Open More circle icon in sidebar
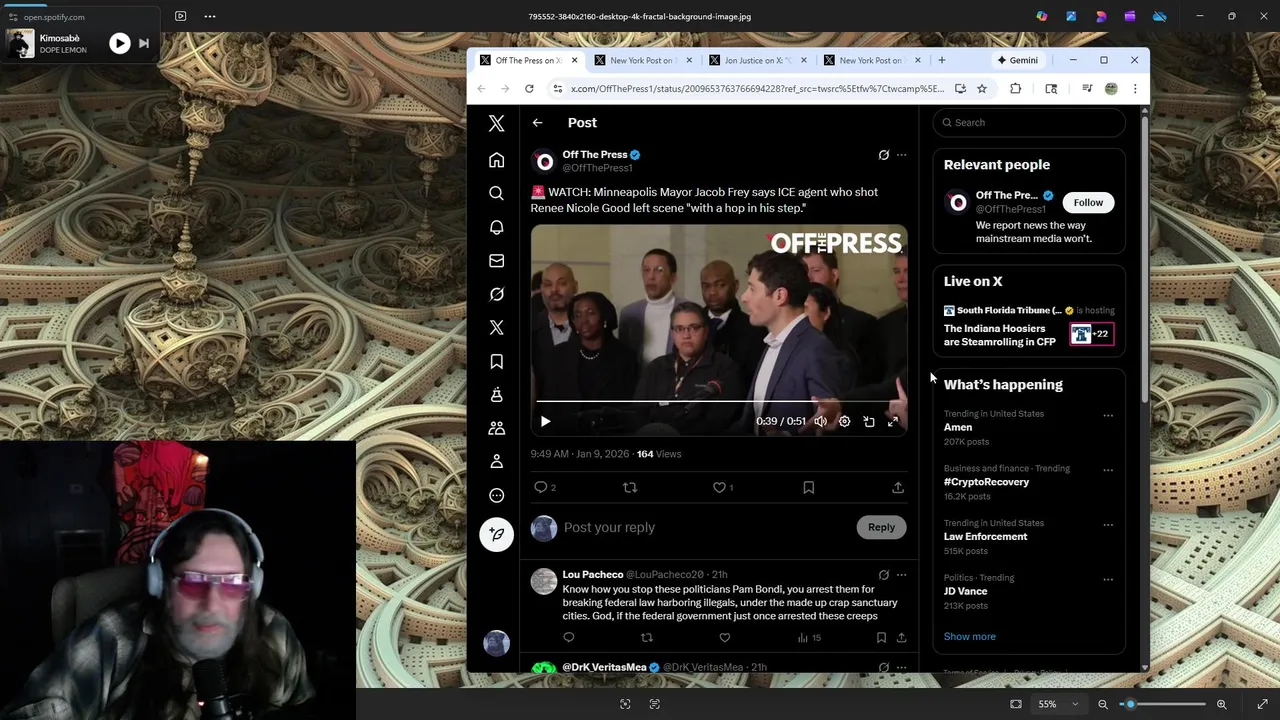Viewport: 1280px width, 720px height. pos(496,495)
